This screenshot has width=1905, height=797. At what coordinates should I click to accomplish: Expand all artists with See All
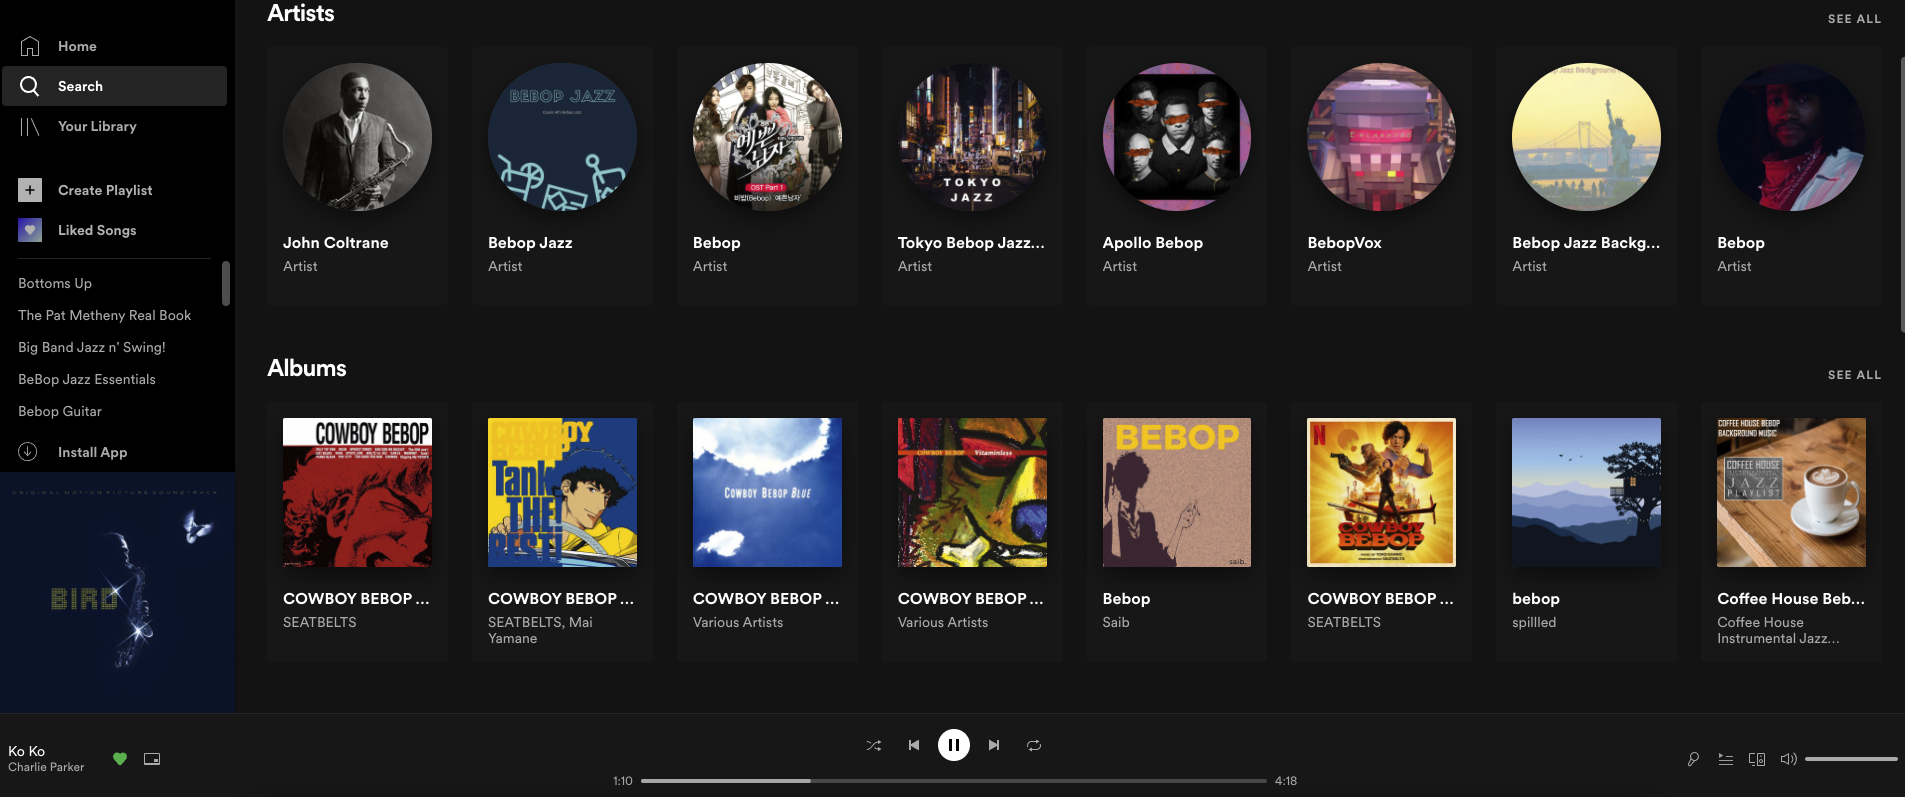(x=1854, y=19)
